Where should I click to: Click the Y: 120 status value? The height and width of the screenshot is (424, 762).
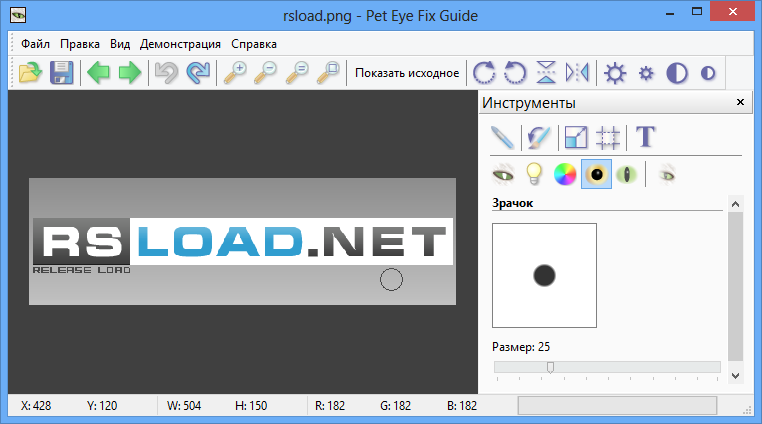coord(102,406)
